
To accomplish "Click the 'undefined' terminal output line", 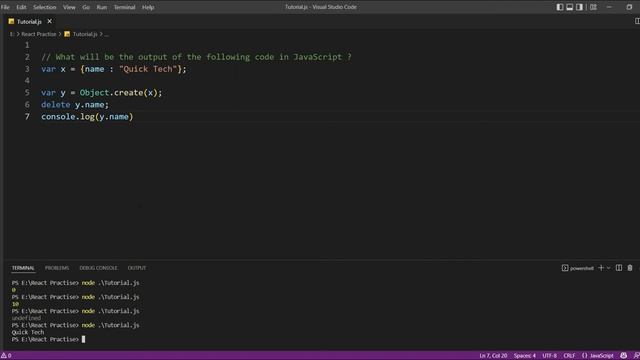I will pyautogui.click(x=26, y=318).
